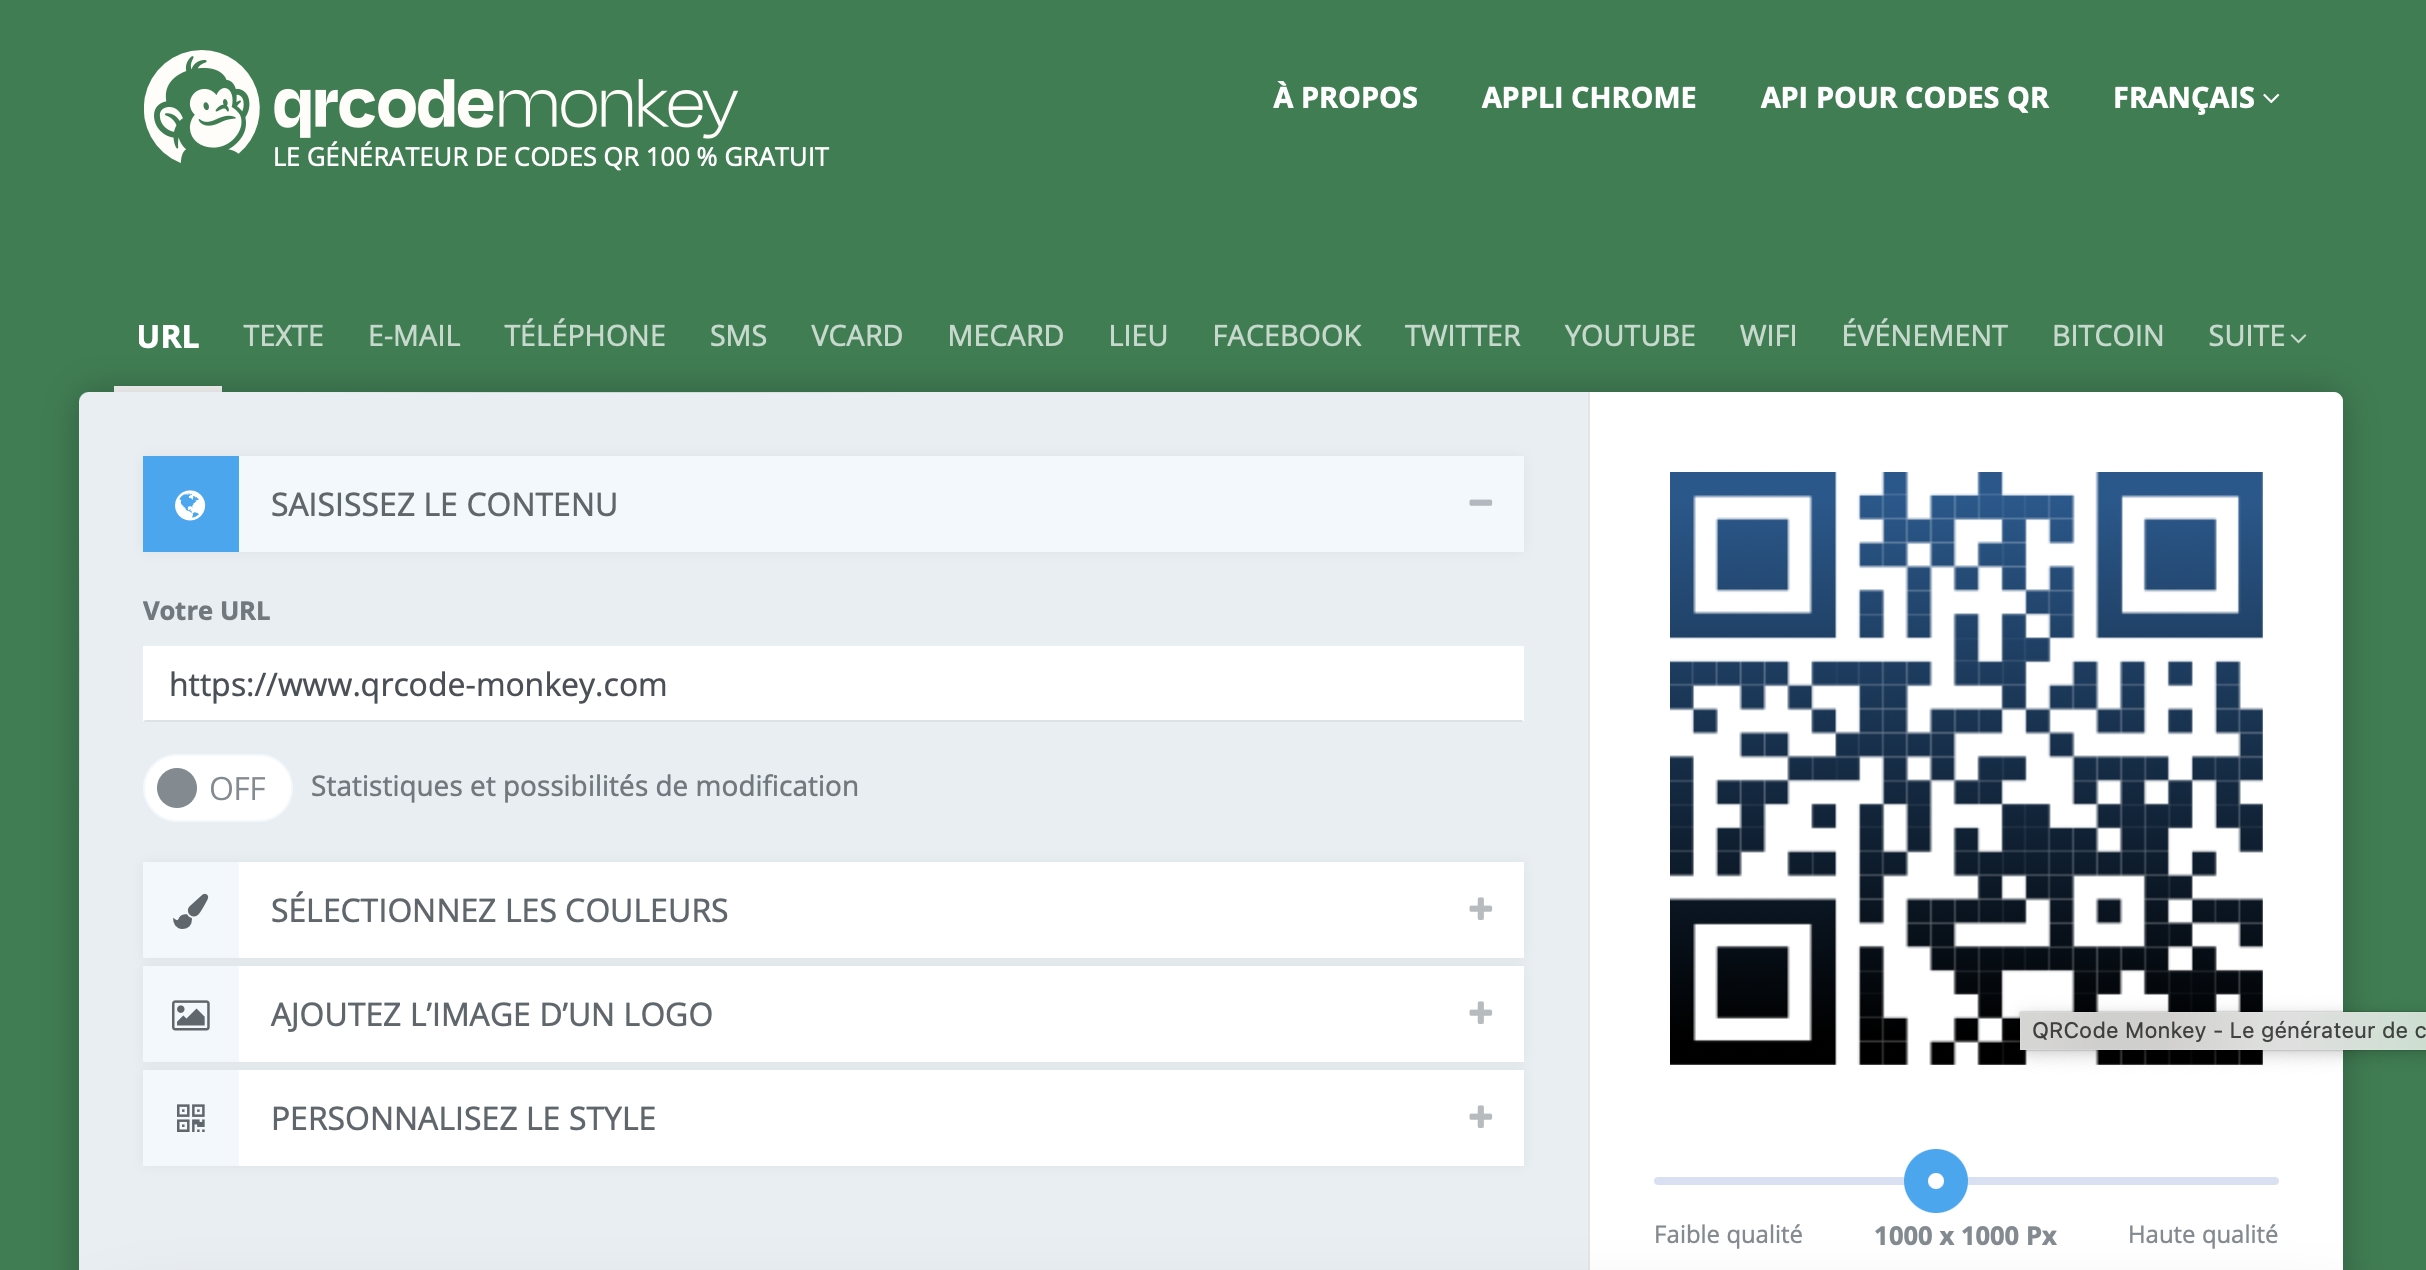Click the Statistiques et possibilités de modification label
Viewport: 2426px width, 1270px height.
pyautogui.click(x=585, y=787)
